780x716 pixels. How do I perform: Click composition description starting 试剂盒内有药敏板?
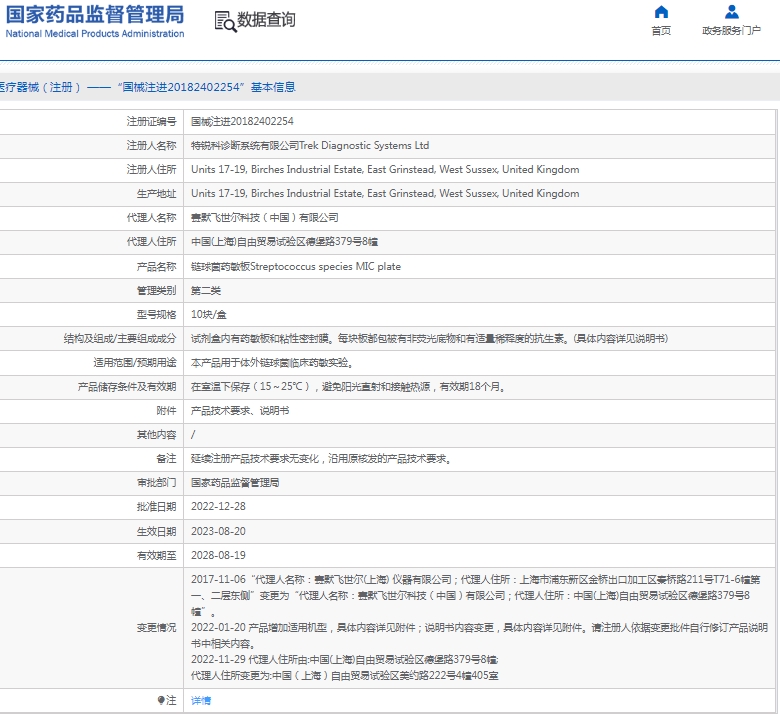[x=429, y=338]
